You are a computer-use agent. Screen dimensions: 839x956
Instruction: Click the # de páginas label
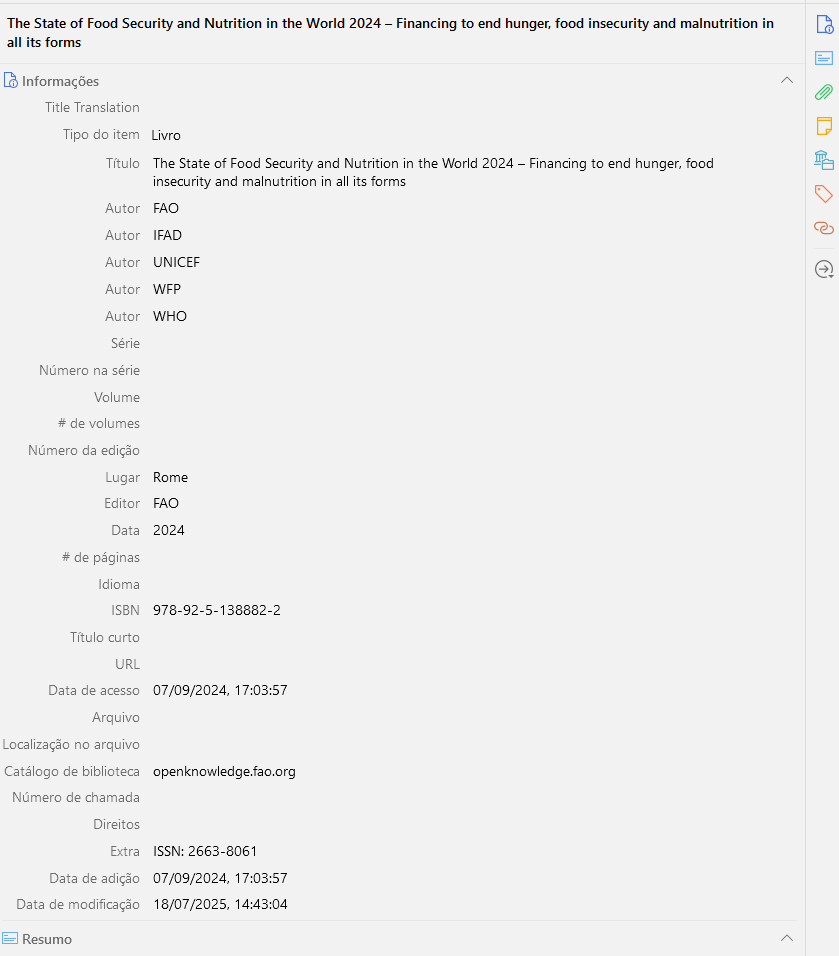pyautogui.click(x=101, y=557)
